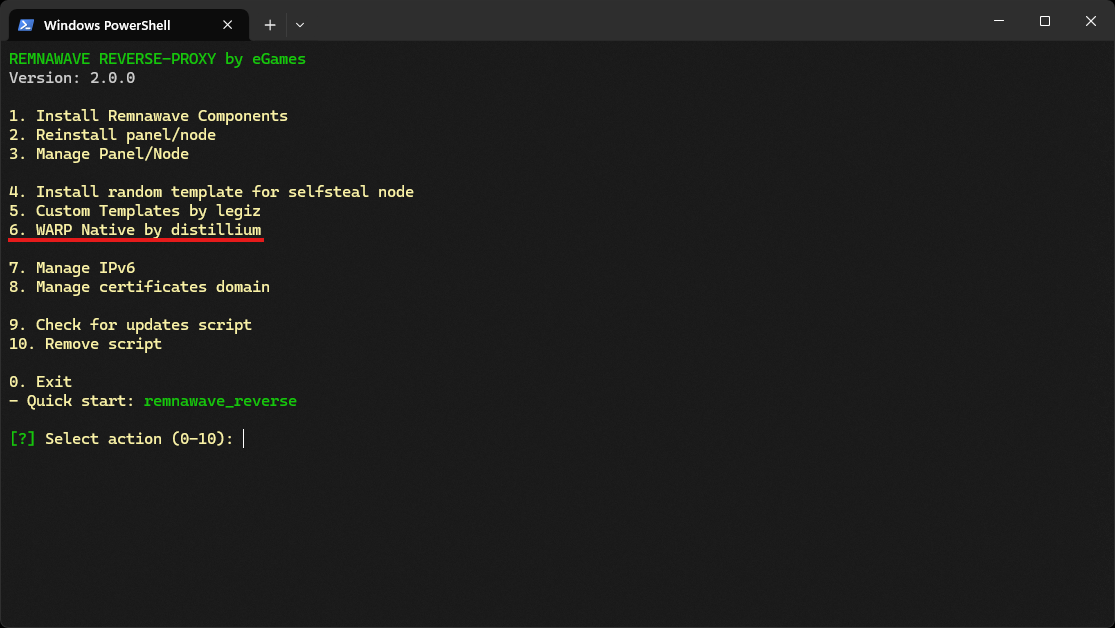The width and height of the screenshot is (1115, 628).
Task: Click '10. Remove script' line
Action: pyautogui.click(x=85, y=344)
